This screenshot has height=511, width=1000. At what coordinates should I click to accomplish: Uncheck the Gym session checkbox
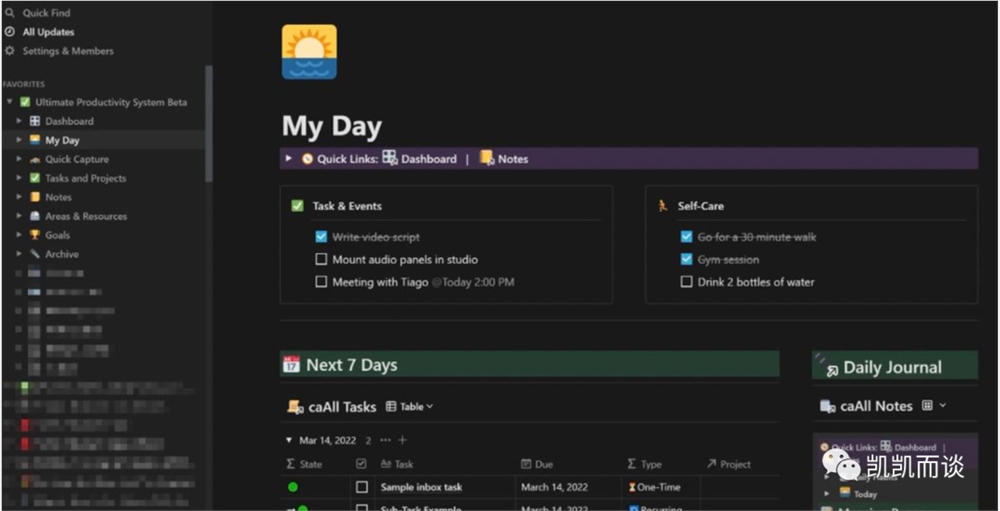pos(686,260)
